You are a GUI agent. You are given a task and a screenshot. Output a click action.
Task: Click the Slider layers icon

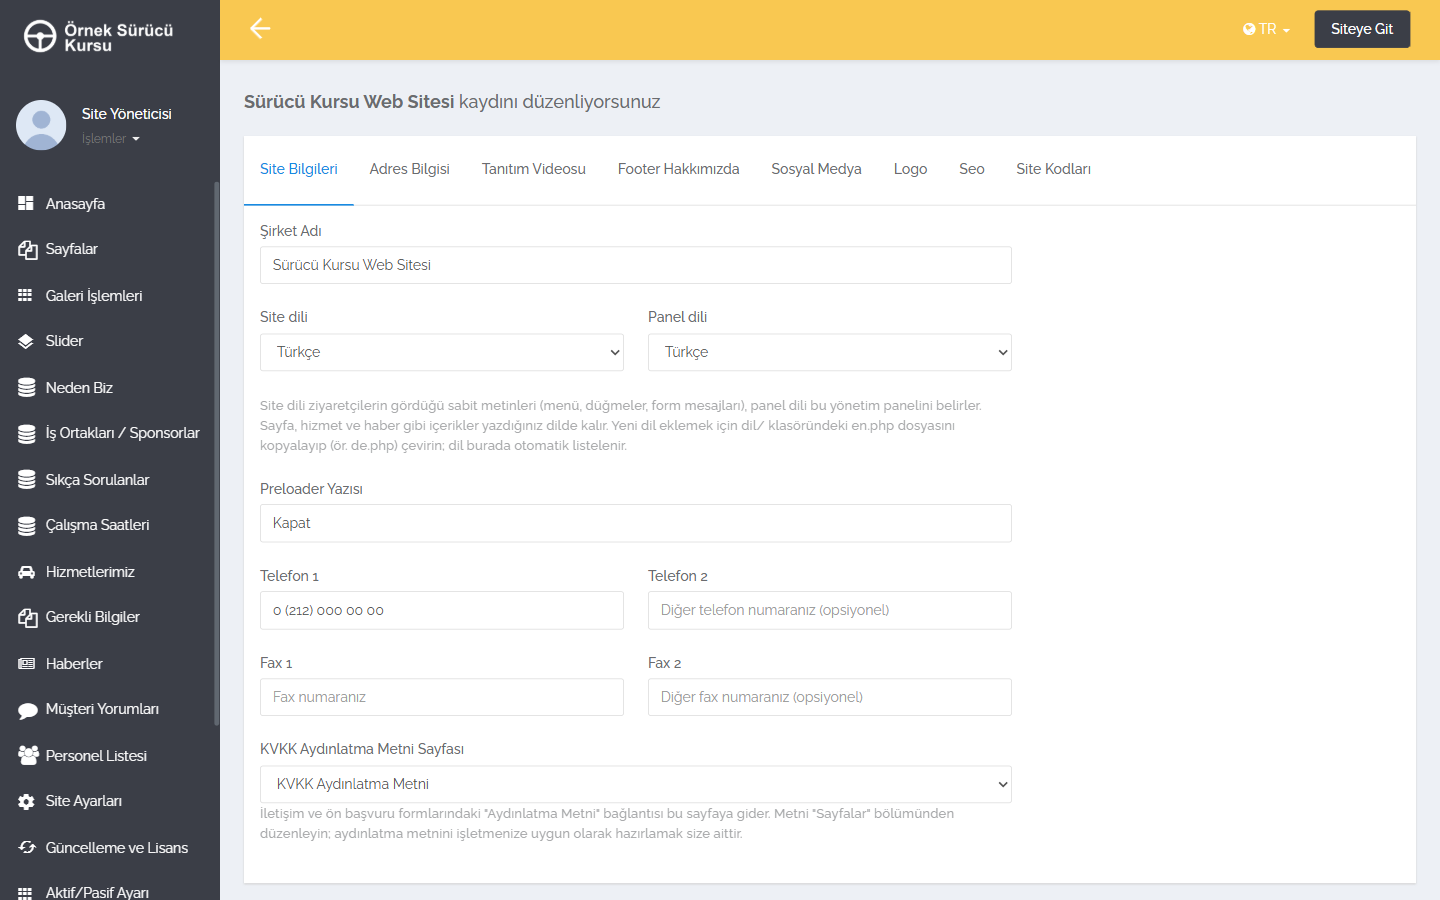[26, 341]
